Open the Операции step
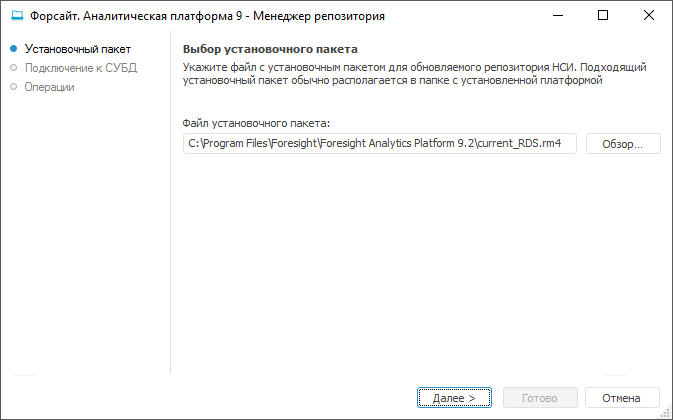The height and width of the screenshot is (420, 673). [x=49, y=87]
